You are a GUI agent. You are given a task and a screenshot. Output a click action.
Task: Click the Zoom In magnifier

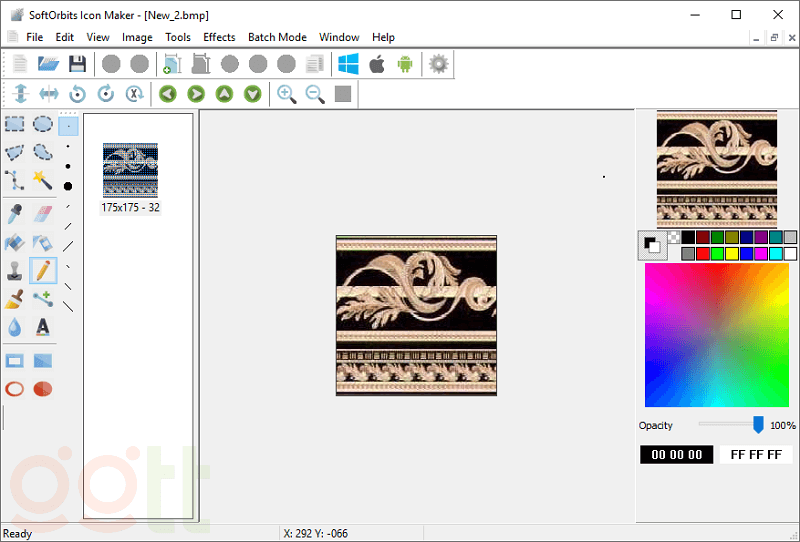(x=287, y=94)
